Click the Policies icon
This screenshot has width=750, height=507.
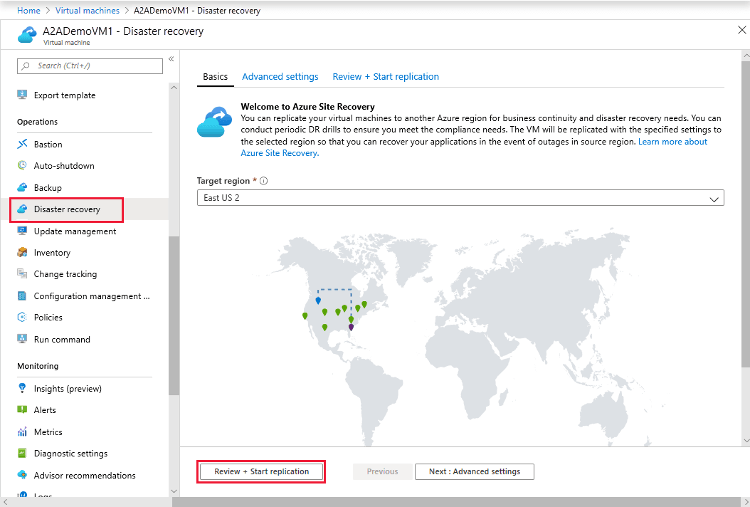tap(23, 317)
